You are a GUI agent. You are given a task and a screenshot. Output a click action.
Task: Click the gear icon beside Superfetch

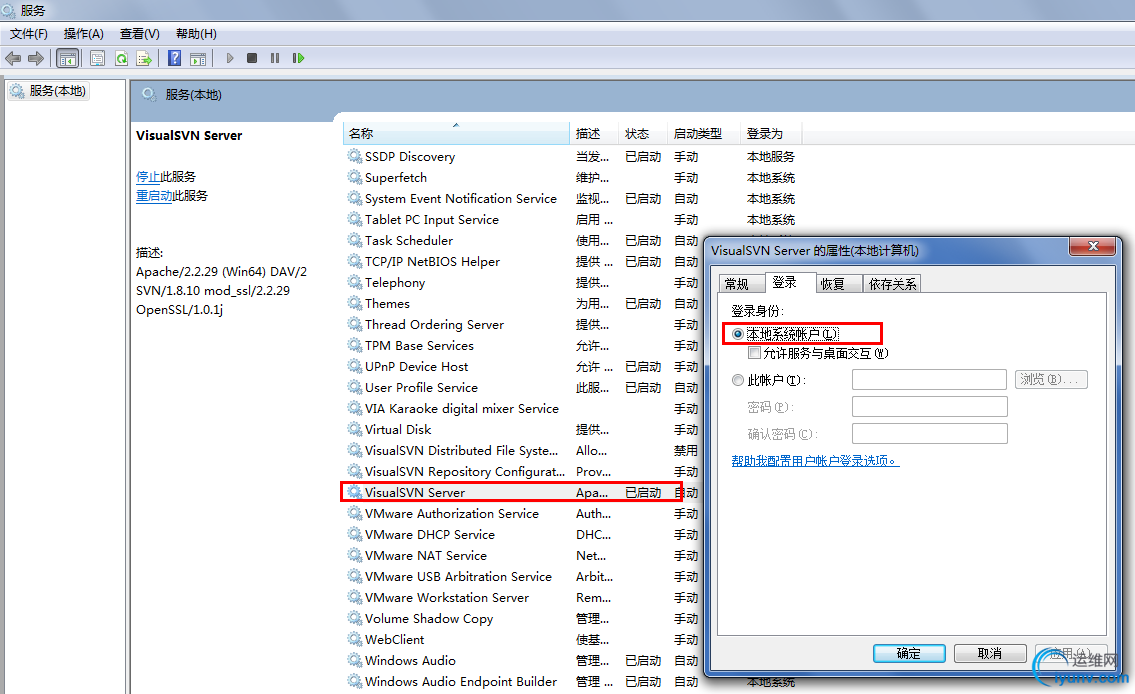tap(355, 177)
